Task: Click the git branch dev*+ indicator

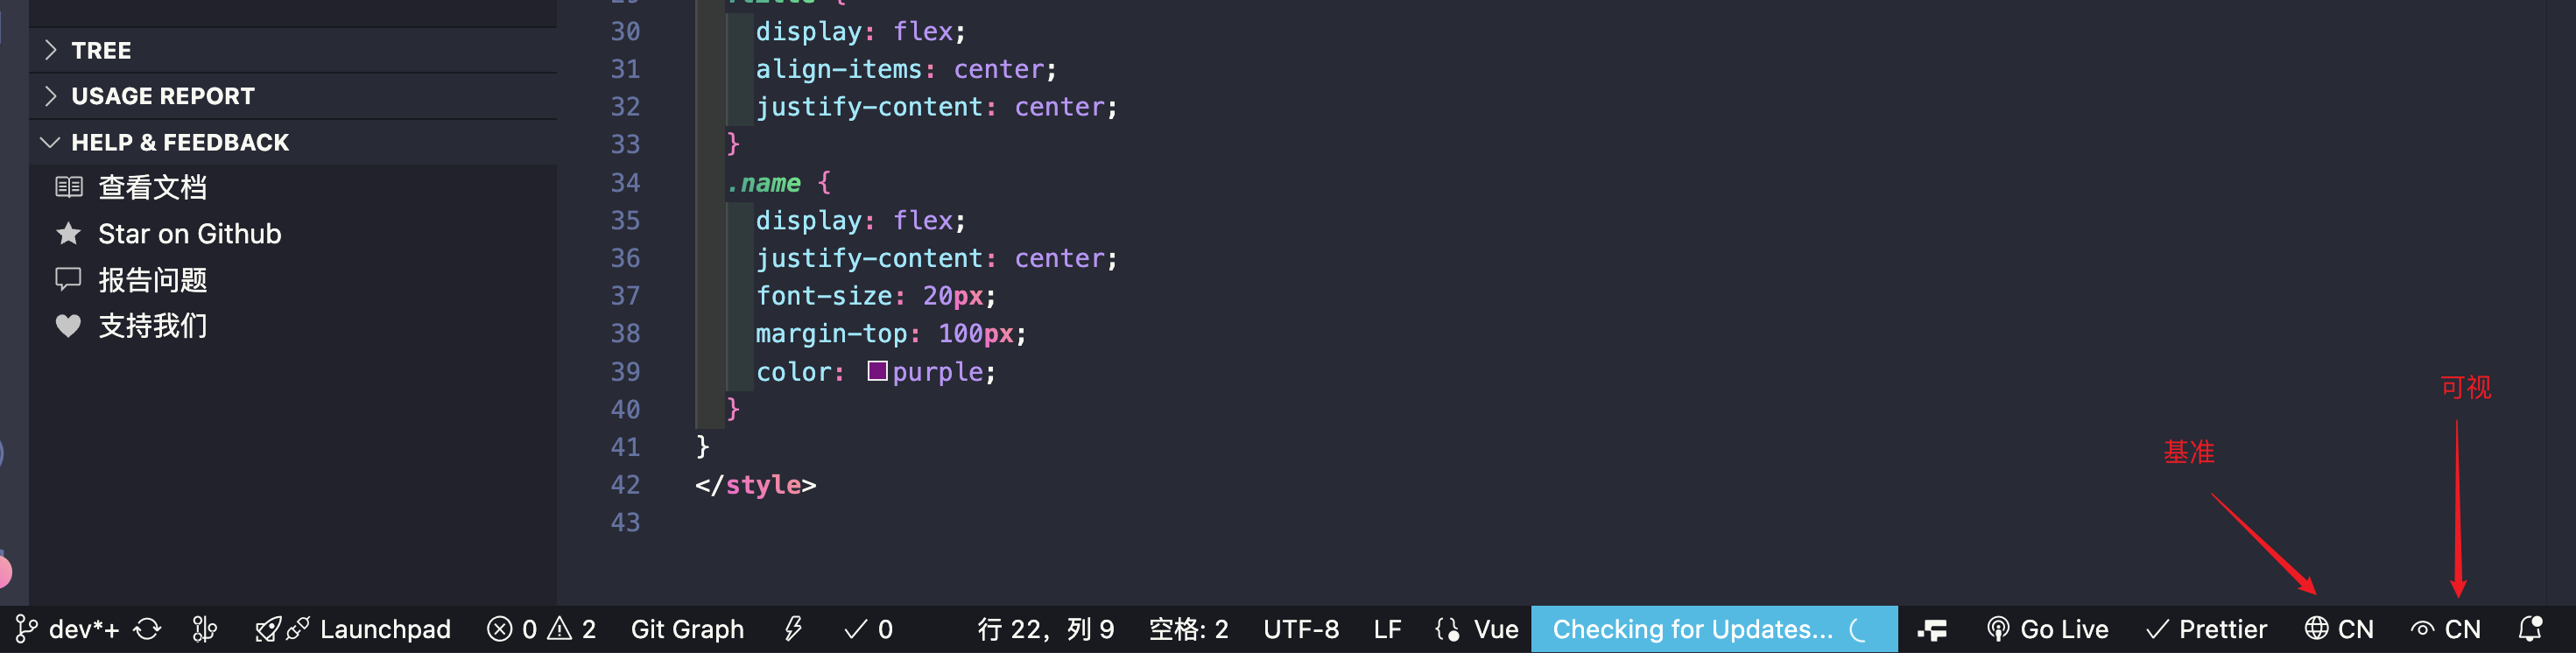Action: tap(68, 629)
